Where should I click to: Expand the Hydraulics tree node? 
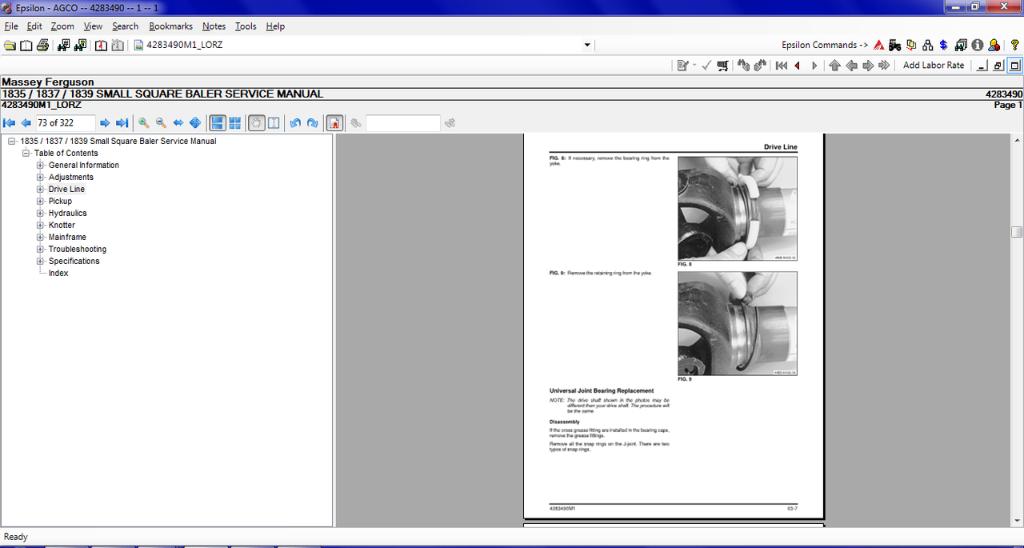click(x=40, y=213)
